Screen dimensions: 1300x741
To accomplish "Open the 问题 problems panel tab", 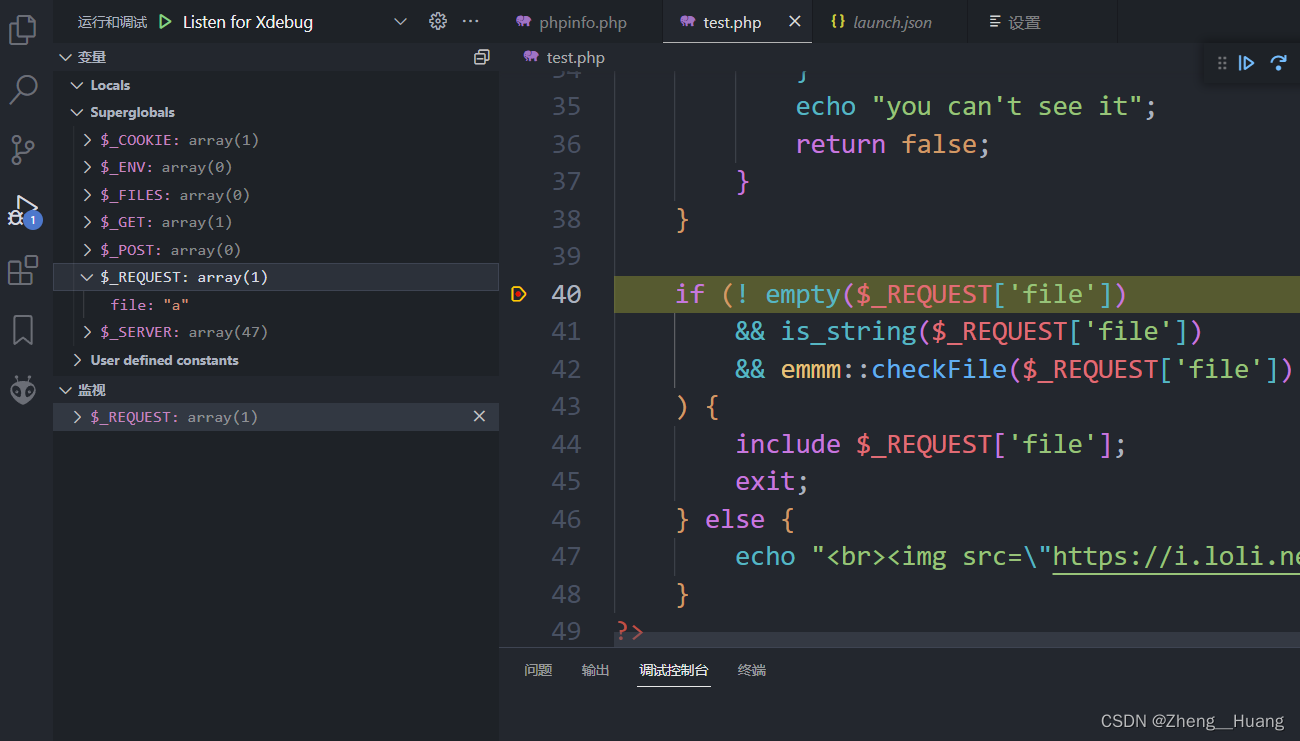I will point(538,670).
